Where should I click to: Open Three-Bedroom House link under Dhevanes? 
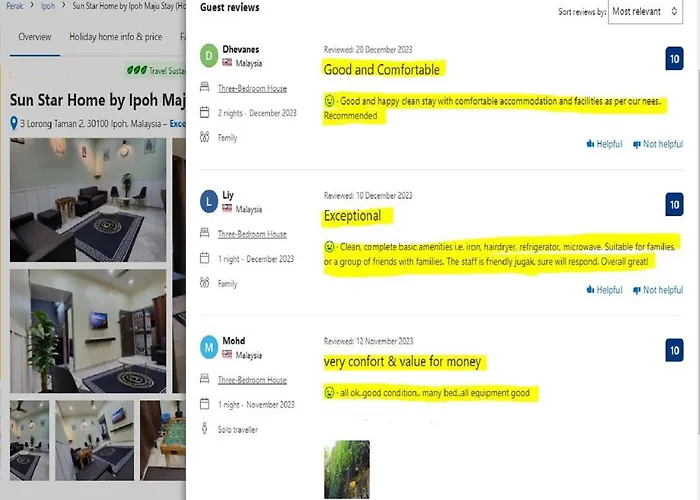(x=252, y=88)
